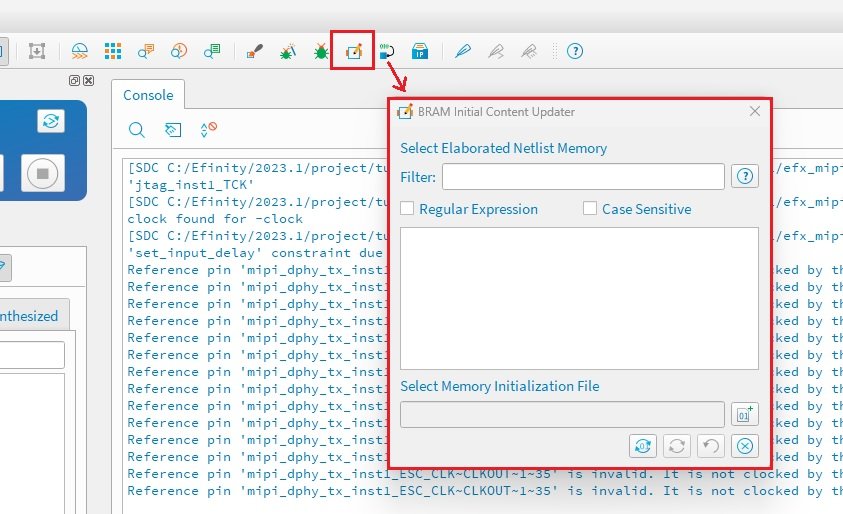
Task: Close the BRAM Initial Content Updater dialog
Action: point(755,111)
